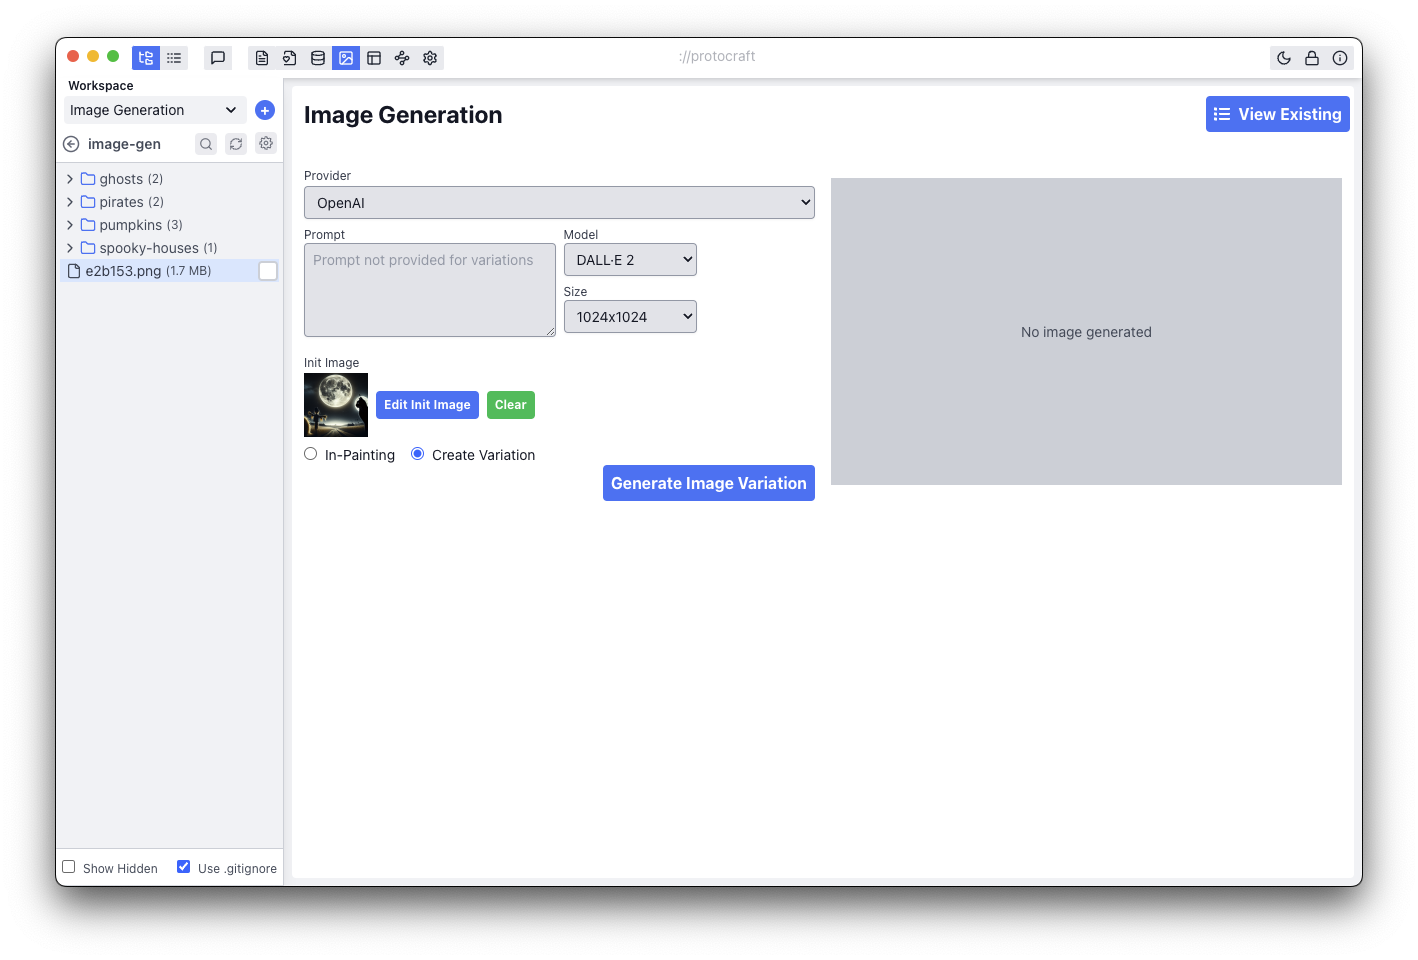Click the Generate Image Variation button
Screen dimensions: 1418x960
[x=708, y=483]
